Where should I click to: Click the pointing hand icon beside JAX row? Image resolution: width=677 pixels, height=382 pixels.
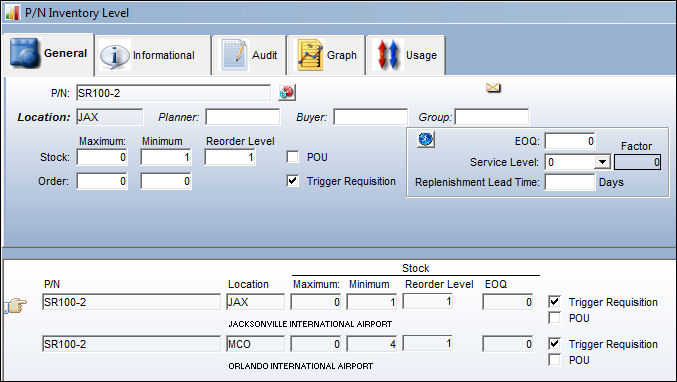[16, 305]
